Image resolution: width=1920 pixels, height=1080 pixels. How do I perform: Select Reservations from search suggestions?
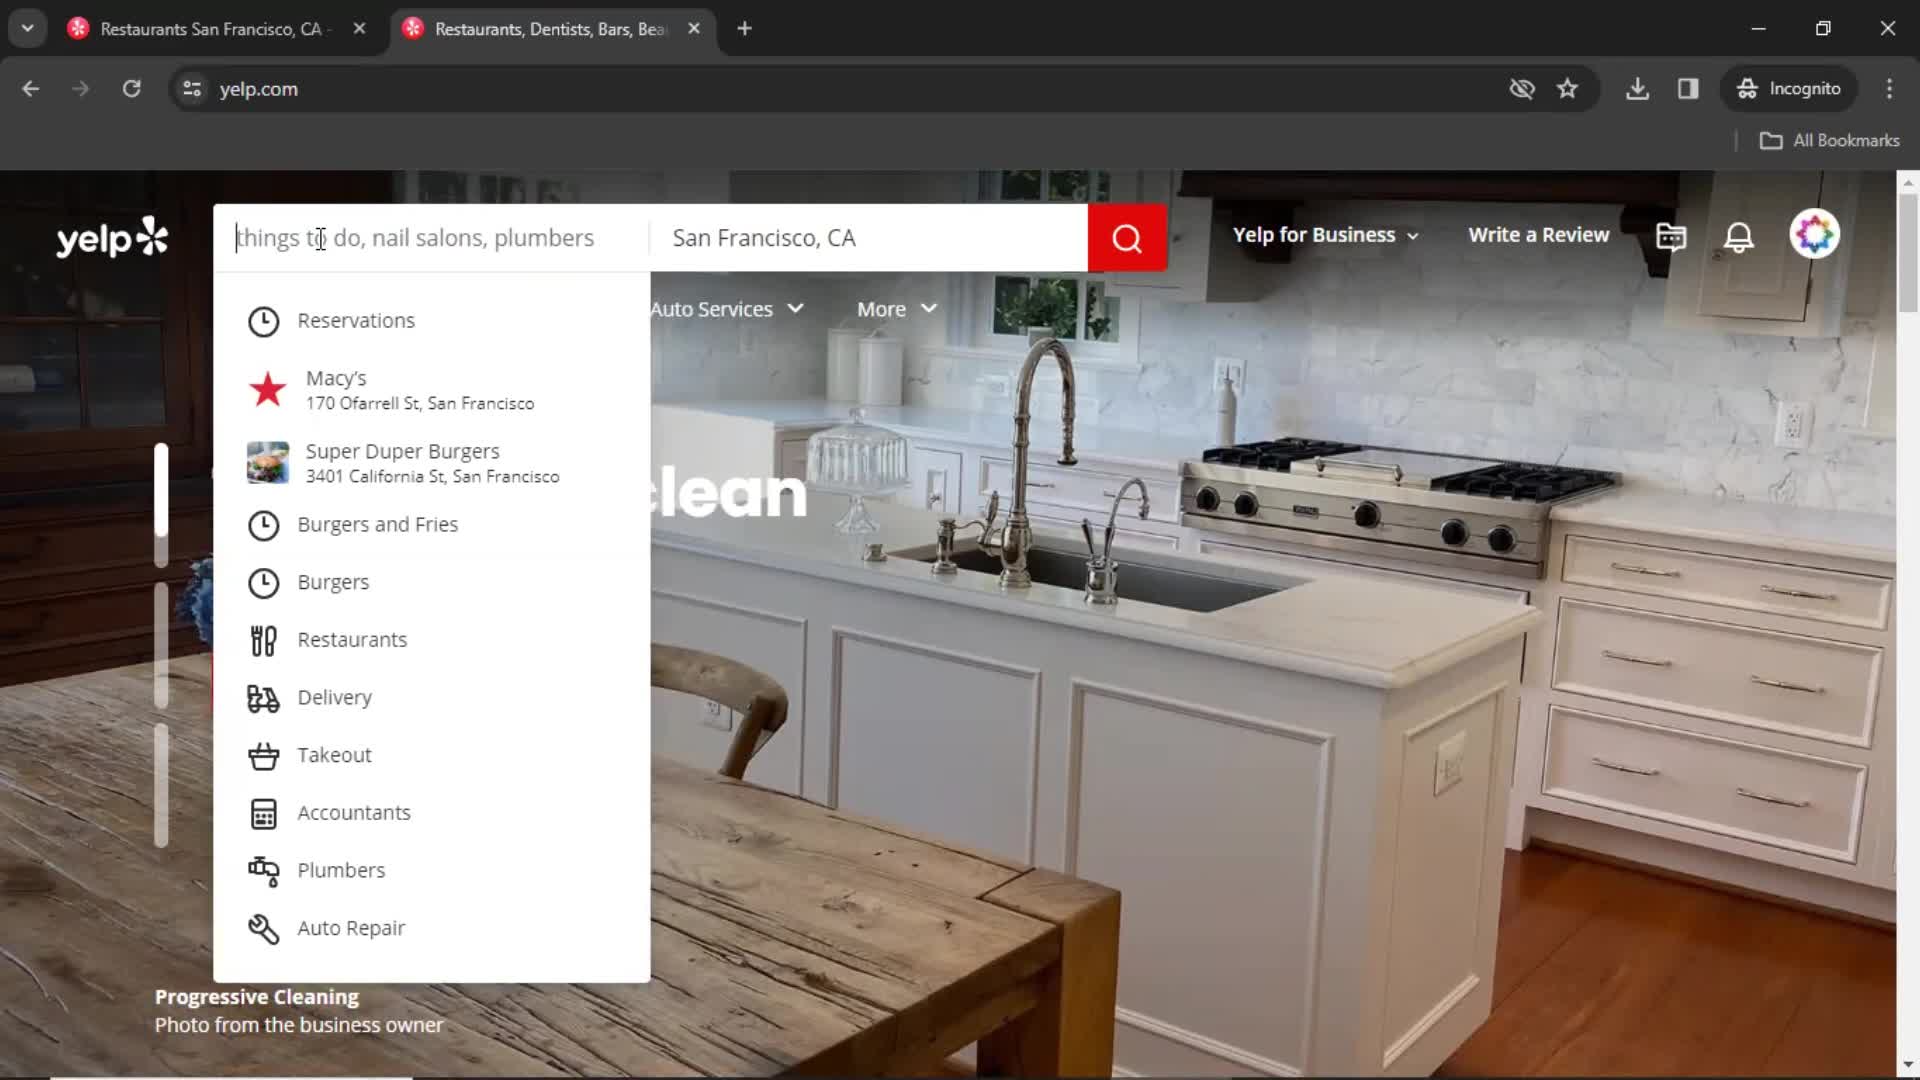pyautogui.click(x=357, y=322)
